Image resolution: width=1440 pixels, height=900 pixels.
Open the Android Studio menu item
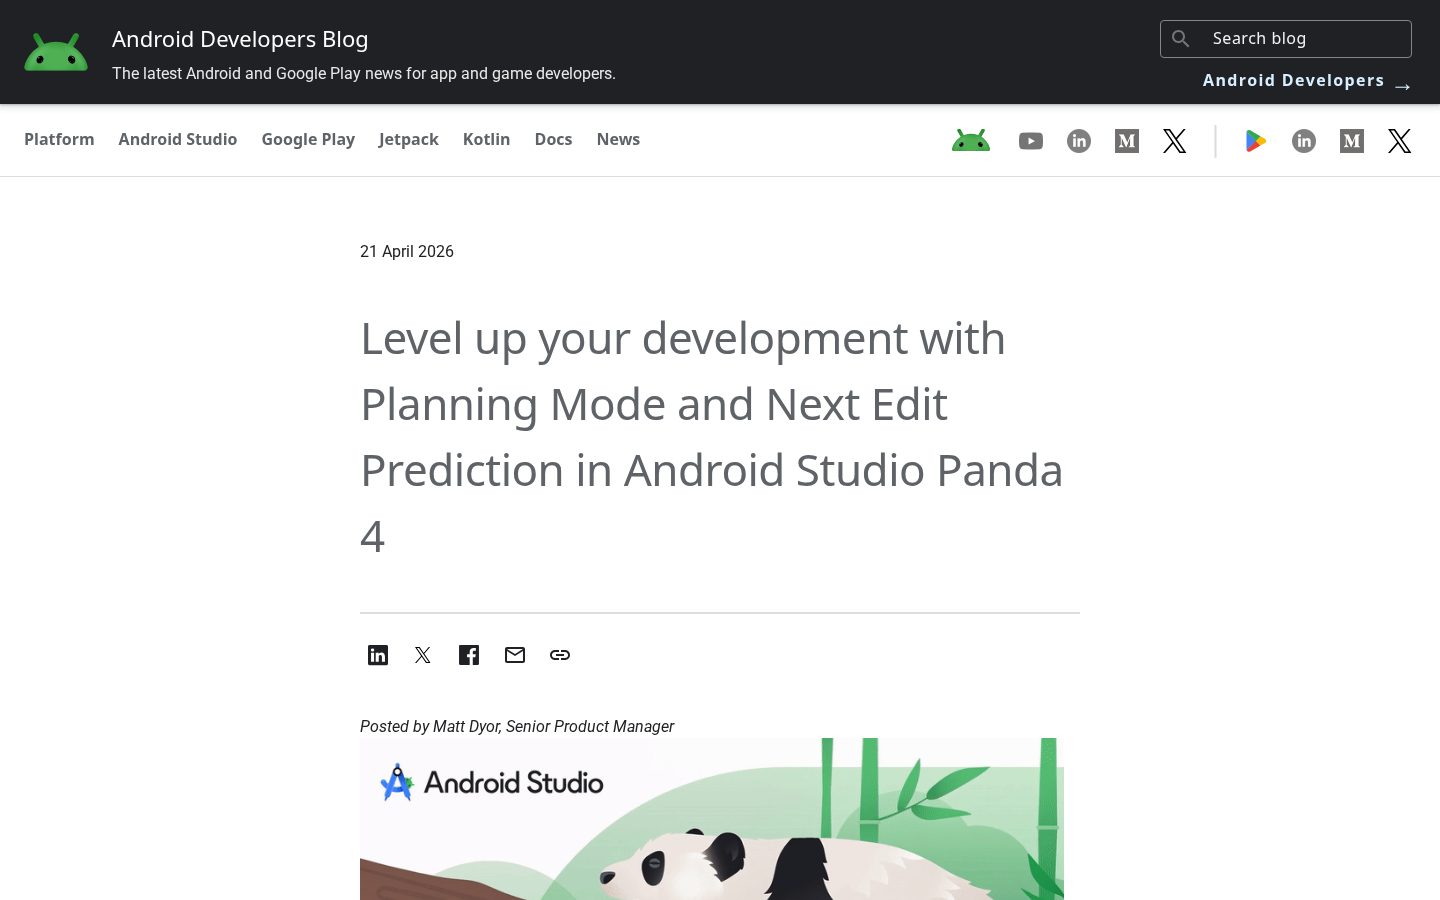tap(178, 139)
